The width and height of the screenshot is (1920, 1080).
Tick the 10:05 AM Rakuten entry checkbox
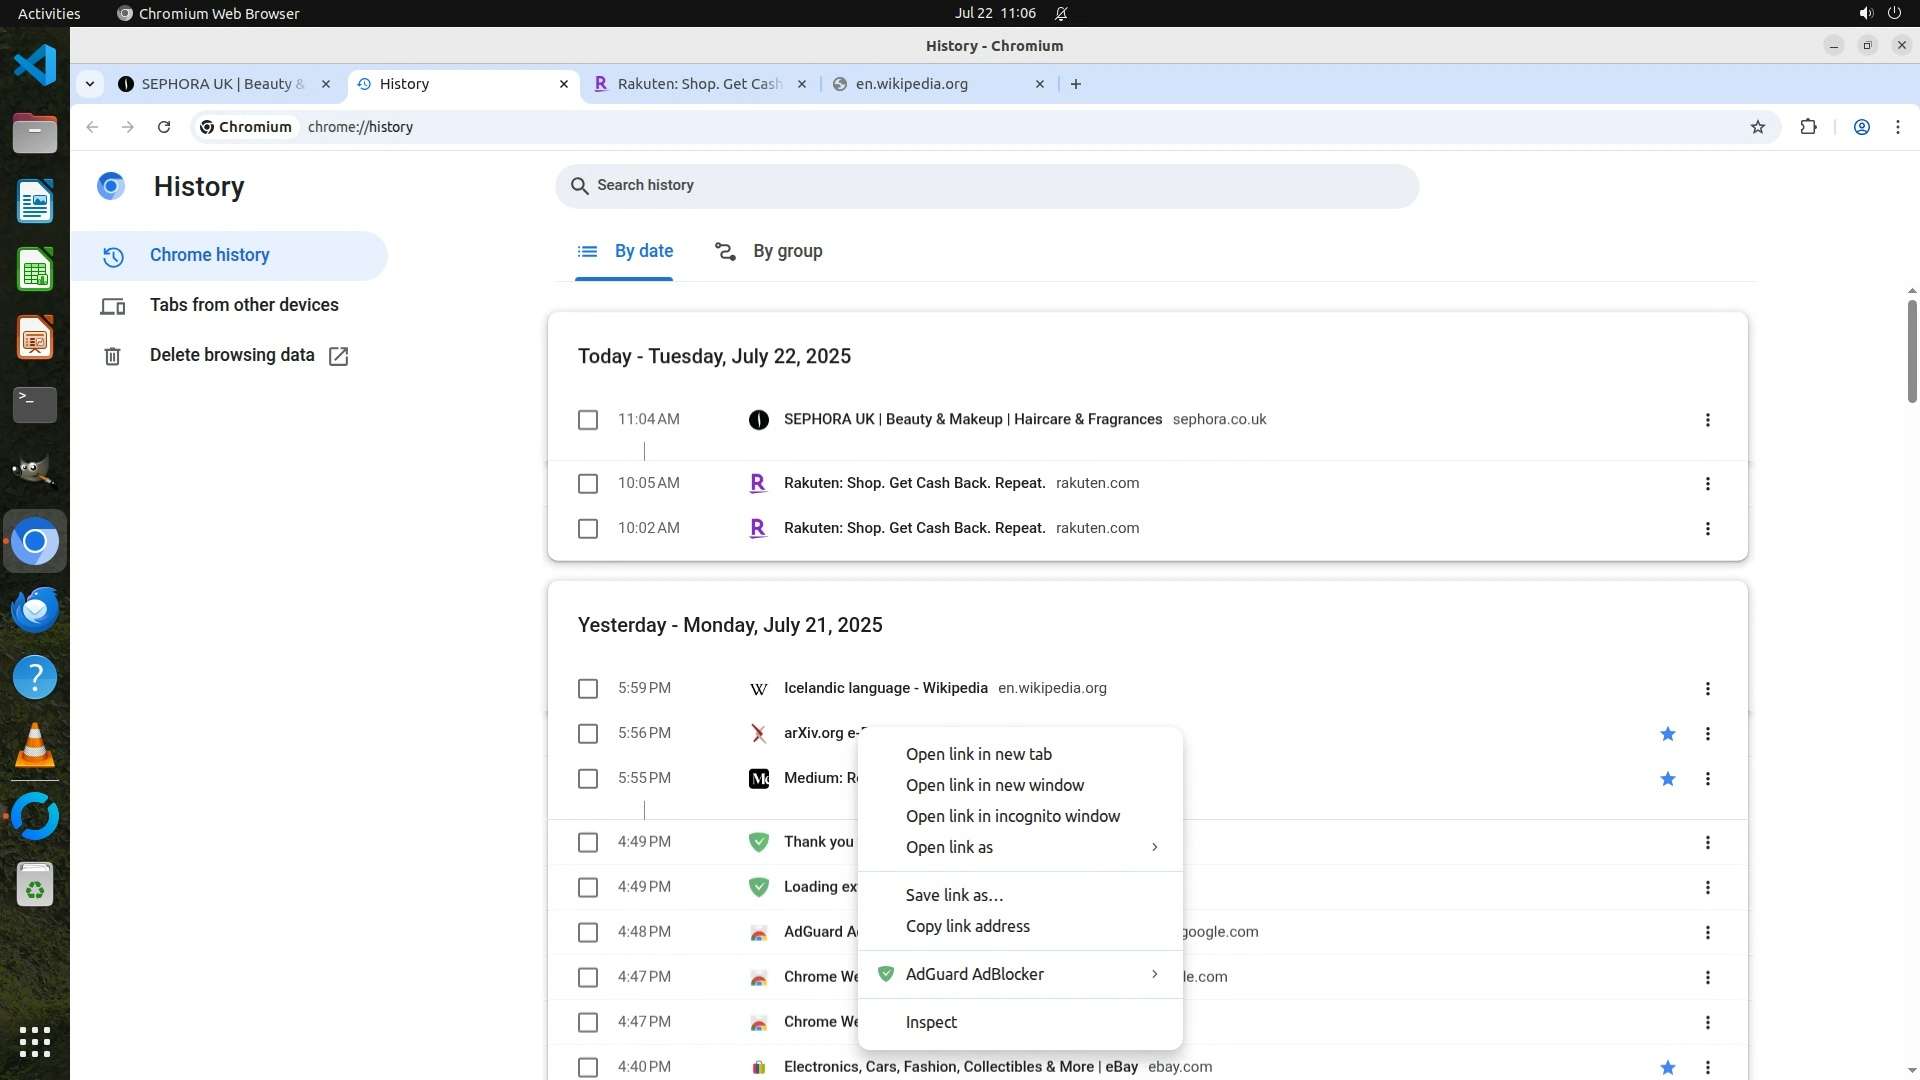click(x=588, y=484)
